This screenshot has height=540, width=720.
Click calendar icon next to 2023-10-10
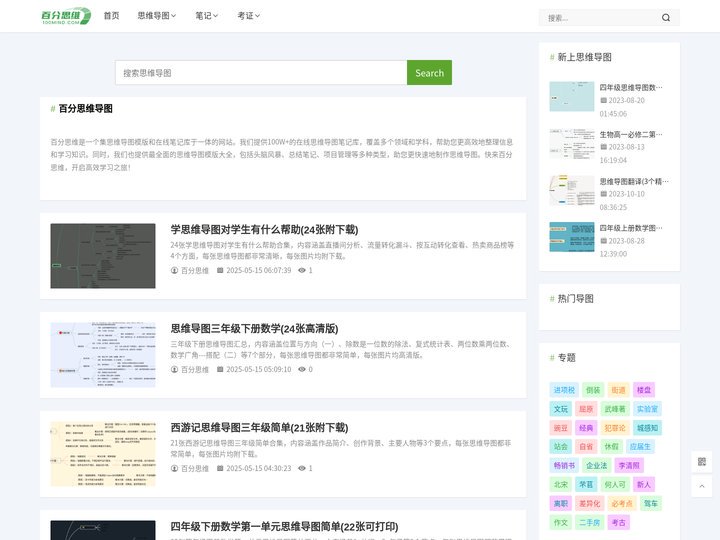pos(603,194)
